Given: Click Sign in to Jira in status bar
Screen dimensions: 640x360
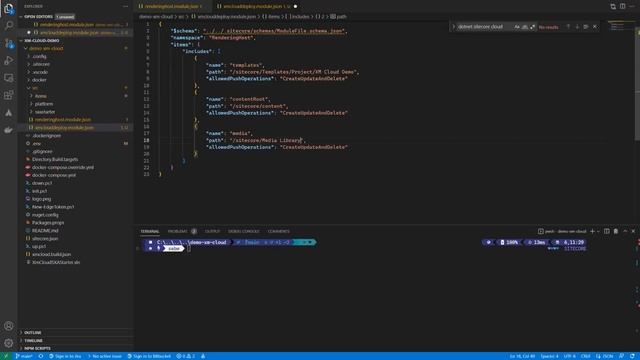Looking at the screenshot, I should (65, 356).
